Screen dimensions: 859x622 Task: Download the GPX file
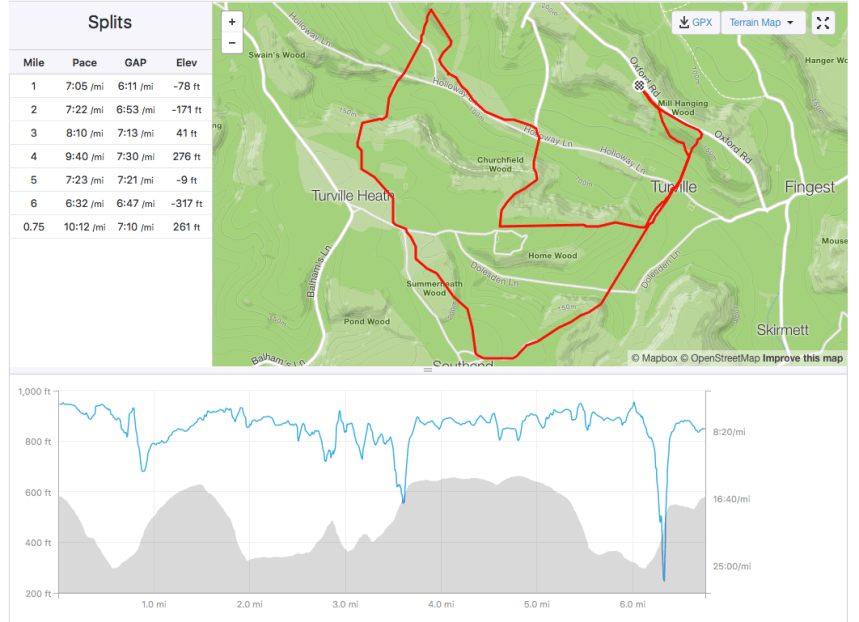[x=695, y=23]
